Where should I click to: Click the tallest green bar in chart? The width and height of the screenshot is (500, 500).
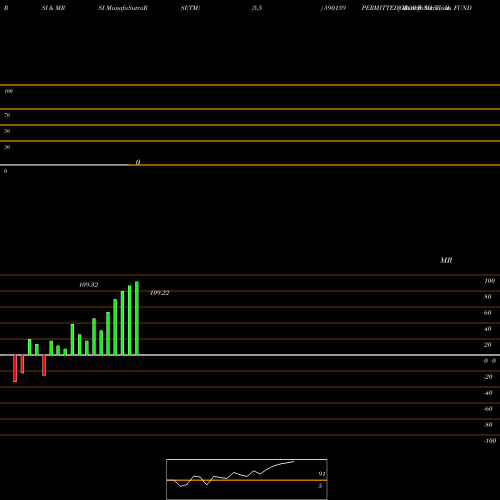(137, 318)
